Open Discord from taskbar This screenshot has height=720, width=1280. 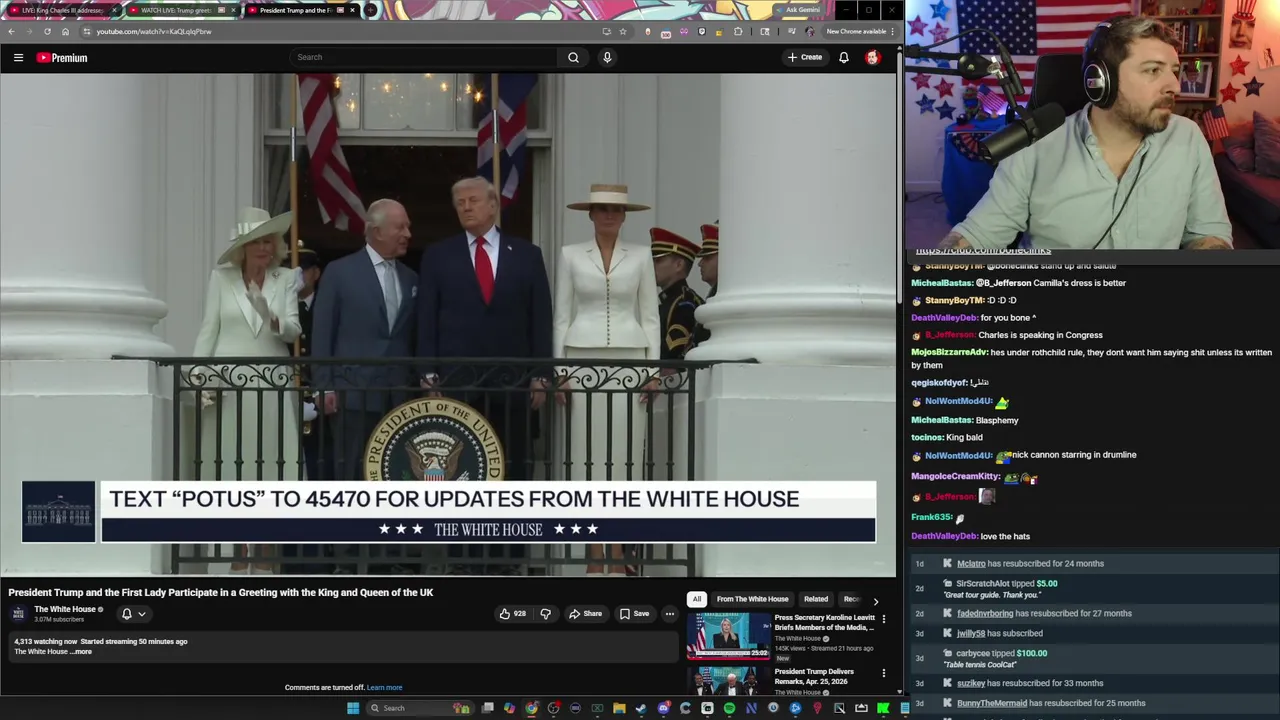[x=663, y=708]
